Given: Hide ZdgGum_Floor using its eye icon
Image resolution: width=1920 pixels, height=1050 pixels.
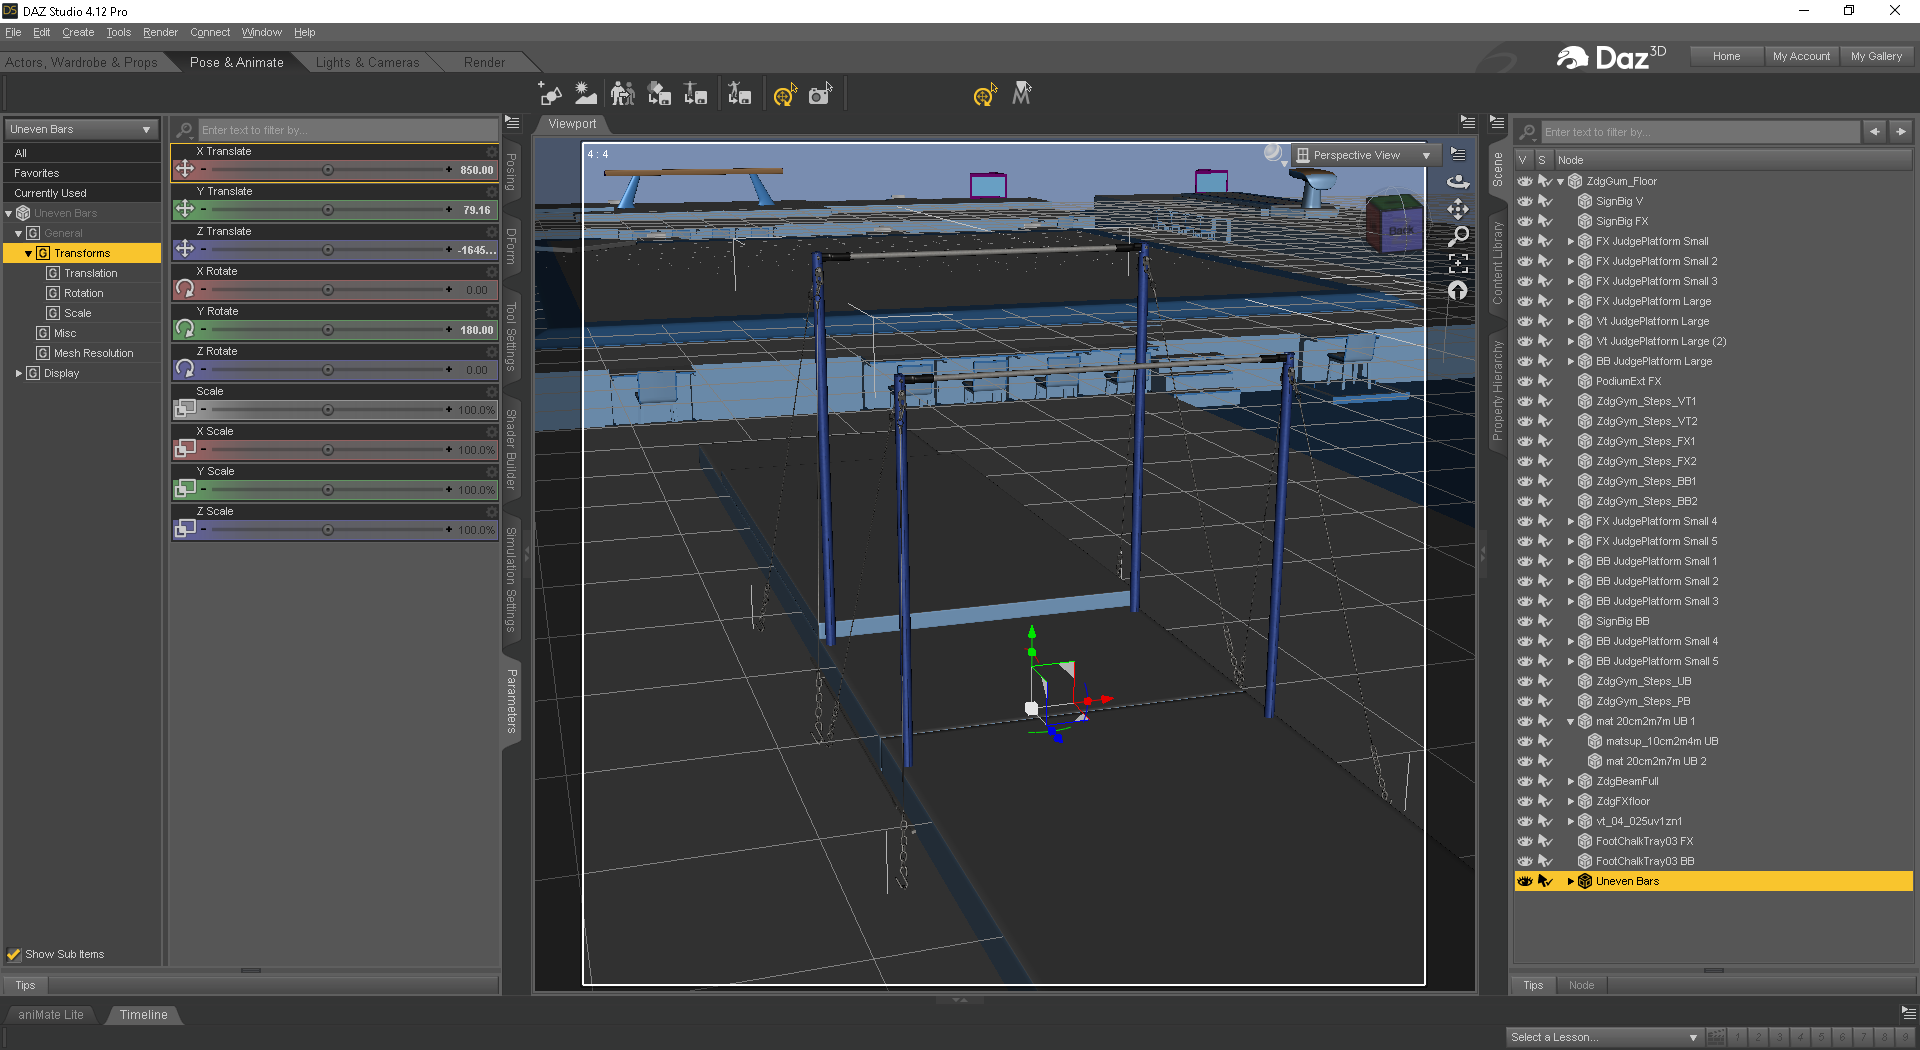Looking at the screenshot, I should click(1524, 181).
